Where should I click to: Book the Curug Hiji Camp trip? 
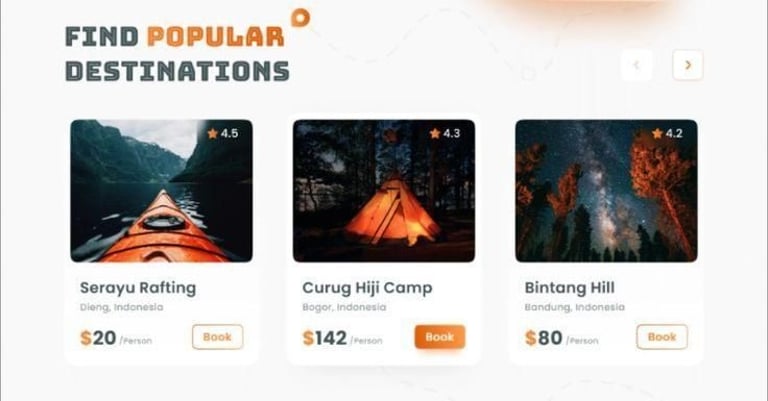(440, 337)
